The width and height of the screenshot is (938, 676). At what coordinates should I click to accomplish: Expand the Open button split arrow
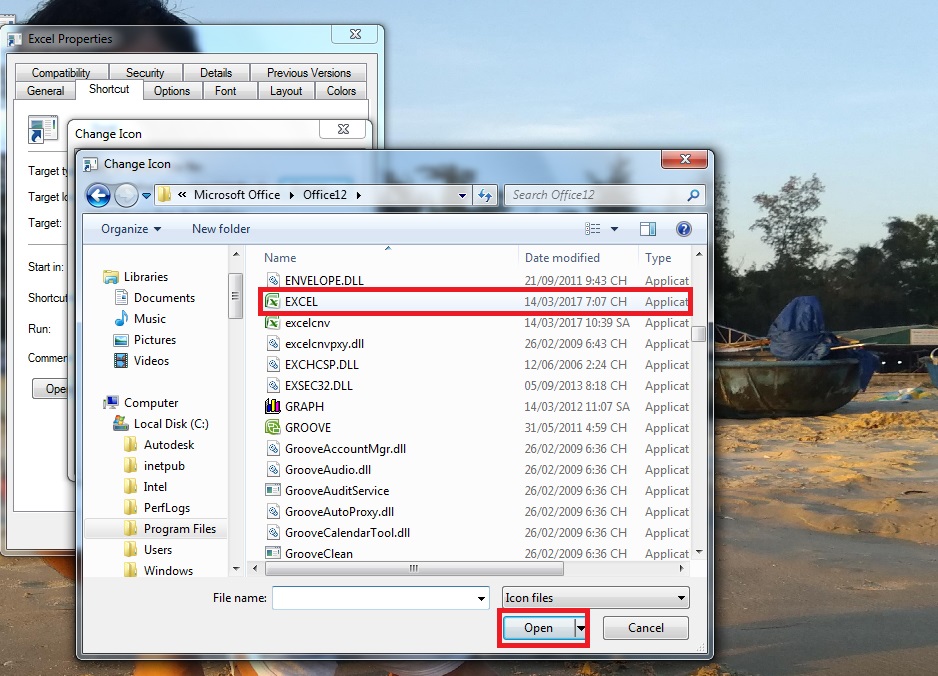(580, 628)
